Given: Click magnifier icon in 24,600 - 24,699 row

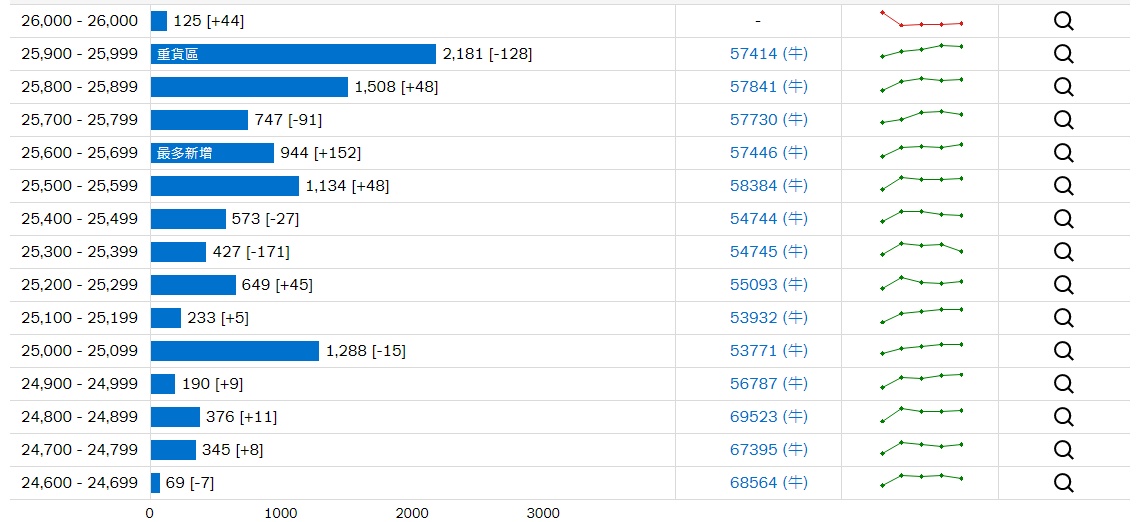Looking at the screenshot, I should pyautogui.click(x=1063, y=483).
